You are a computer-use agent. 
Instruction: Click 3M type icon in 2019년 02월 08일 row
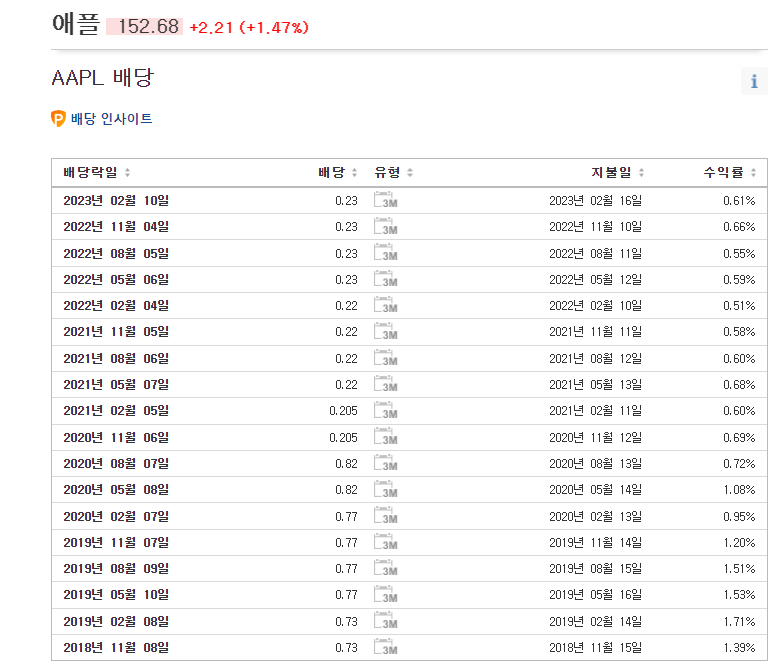pos(386,621)
